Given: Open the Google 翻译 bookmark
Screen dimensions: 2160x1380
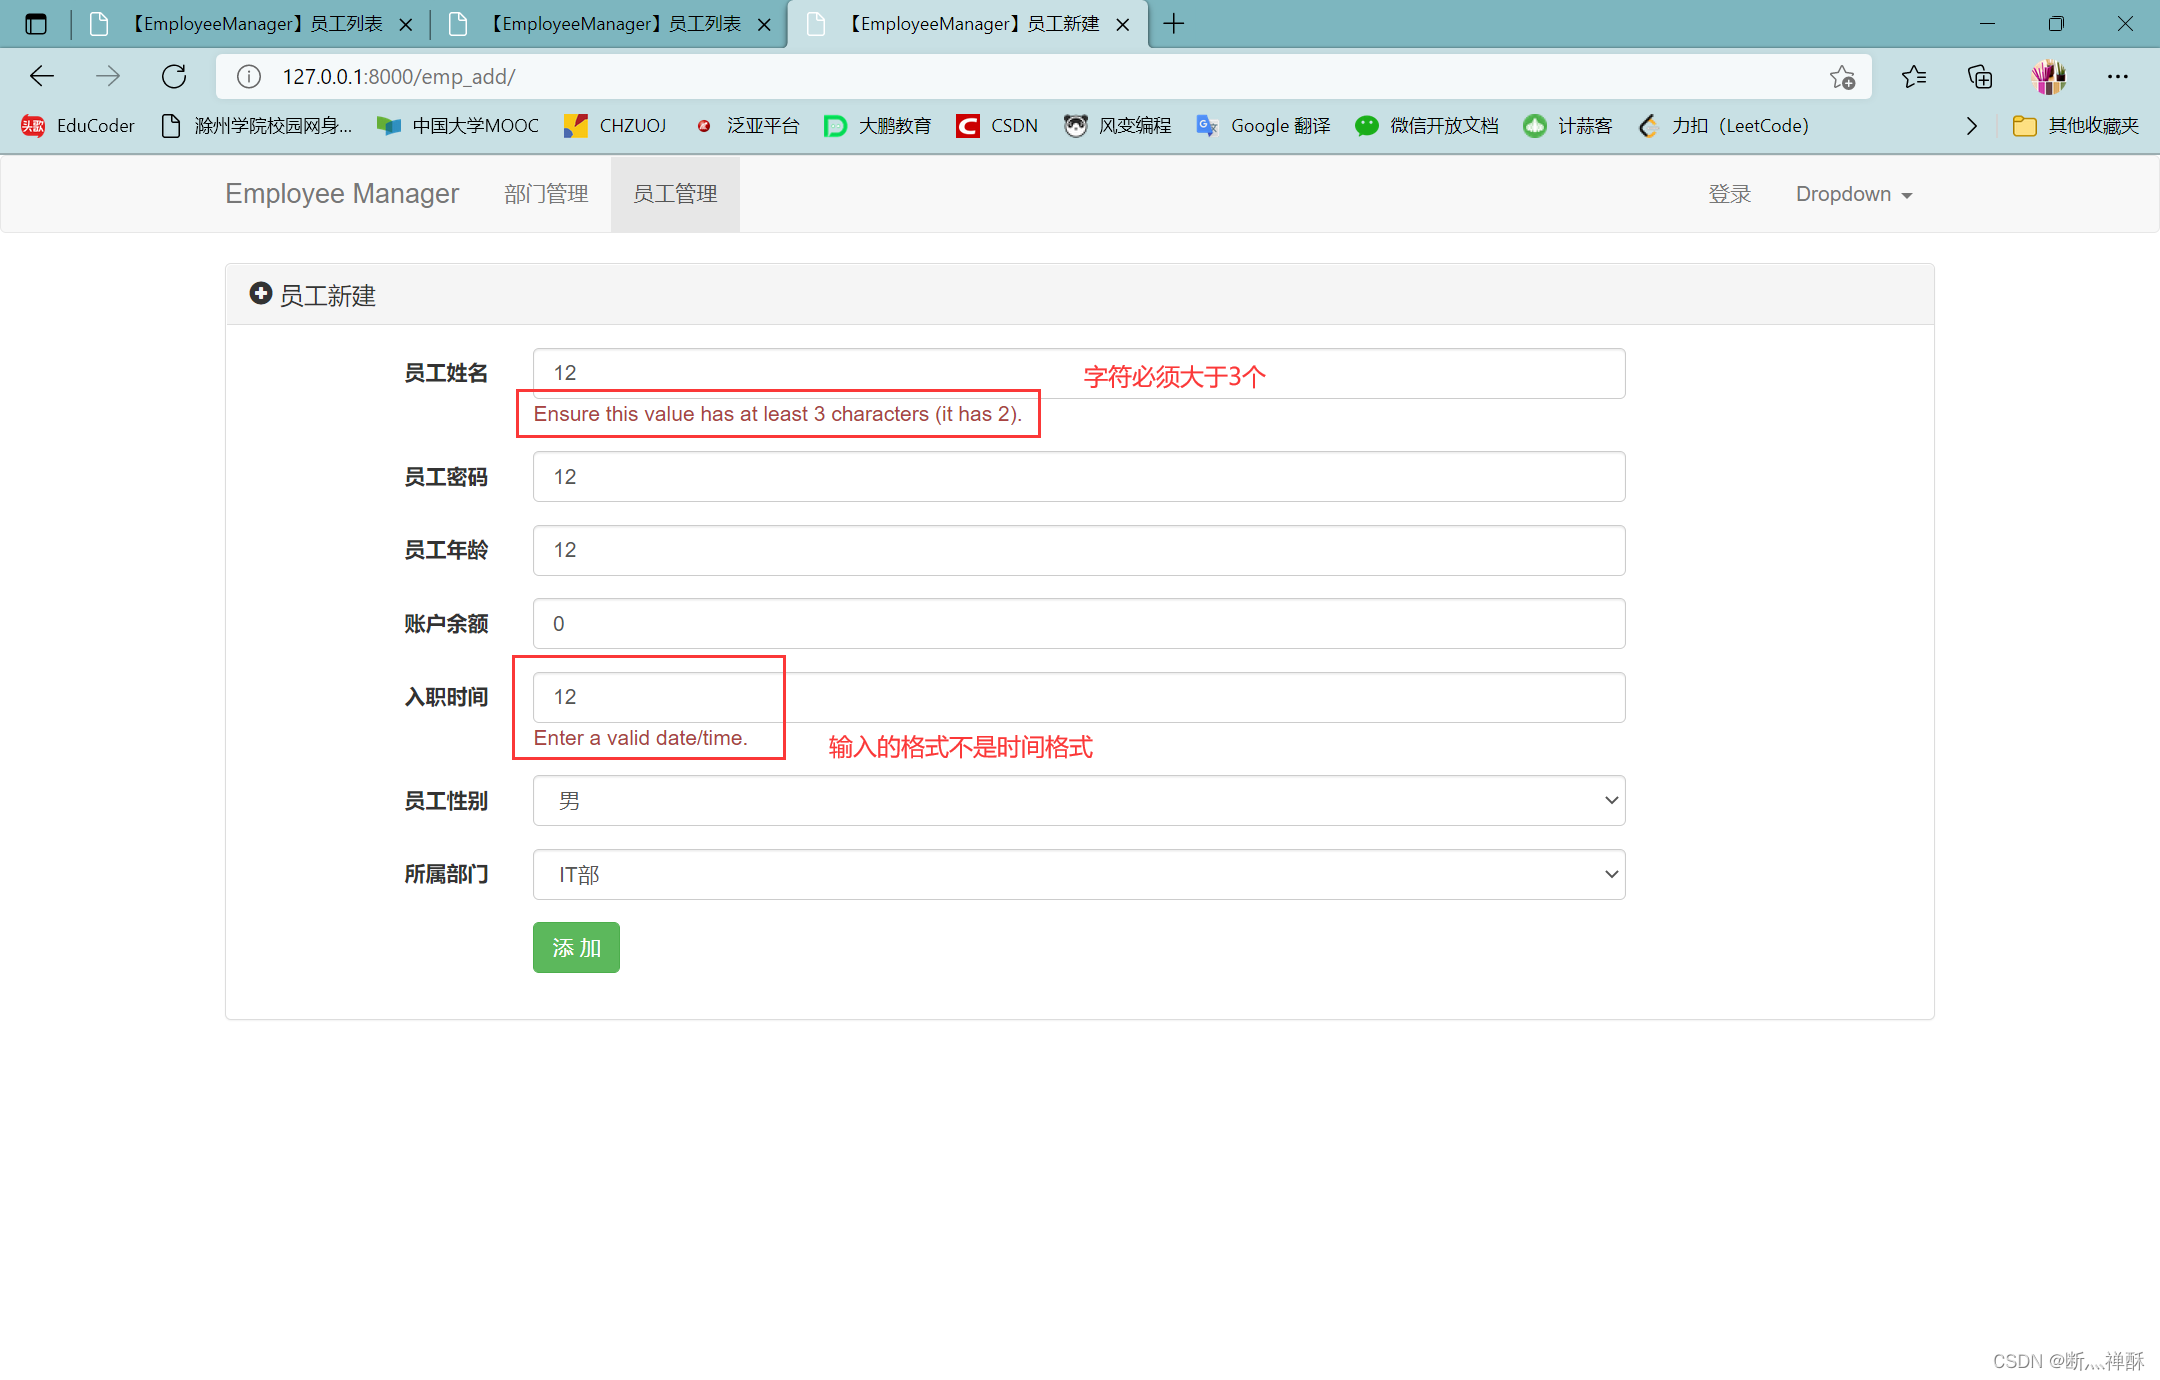Looking at the screenshot, I should click(x=1263, y=126).
